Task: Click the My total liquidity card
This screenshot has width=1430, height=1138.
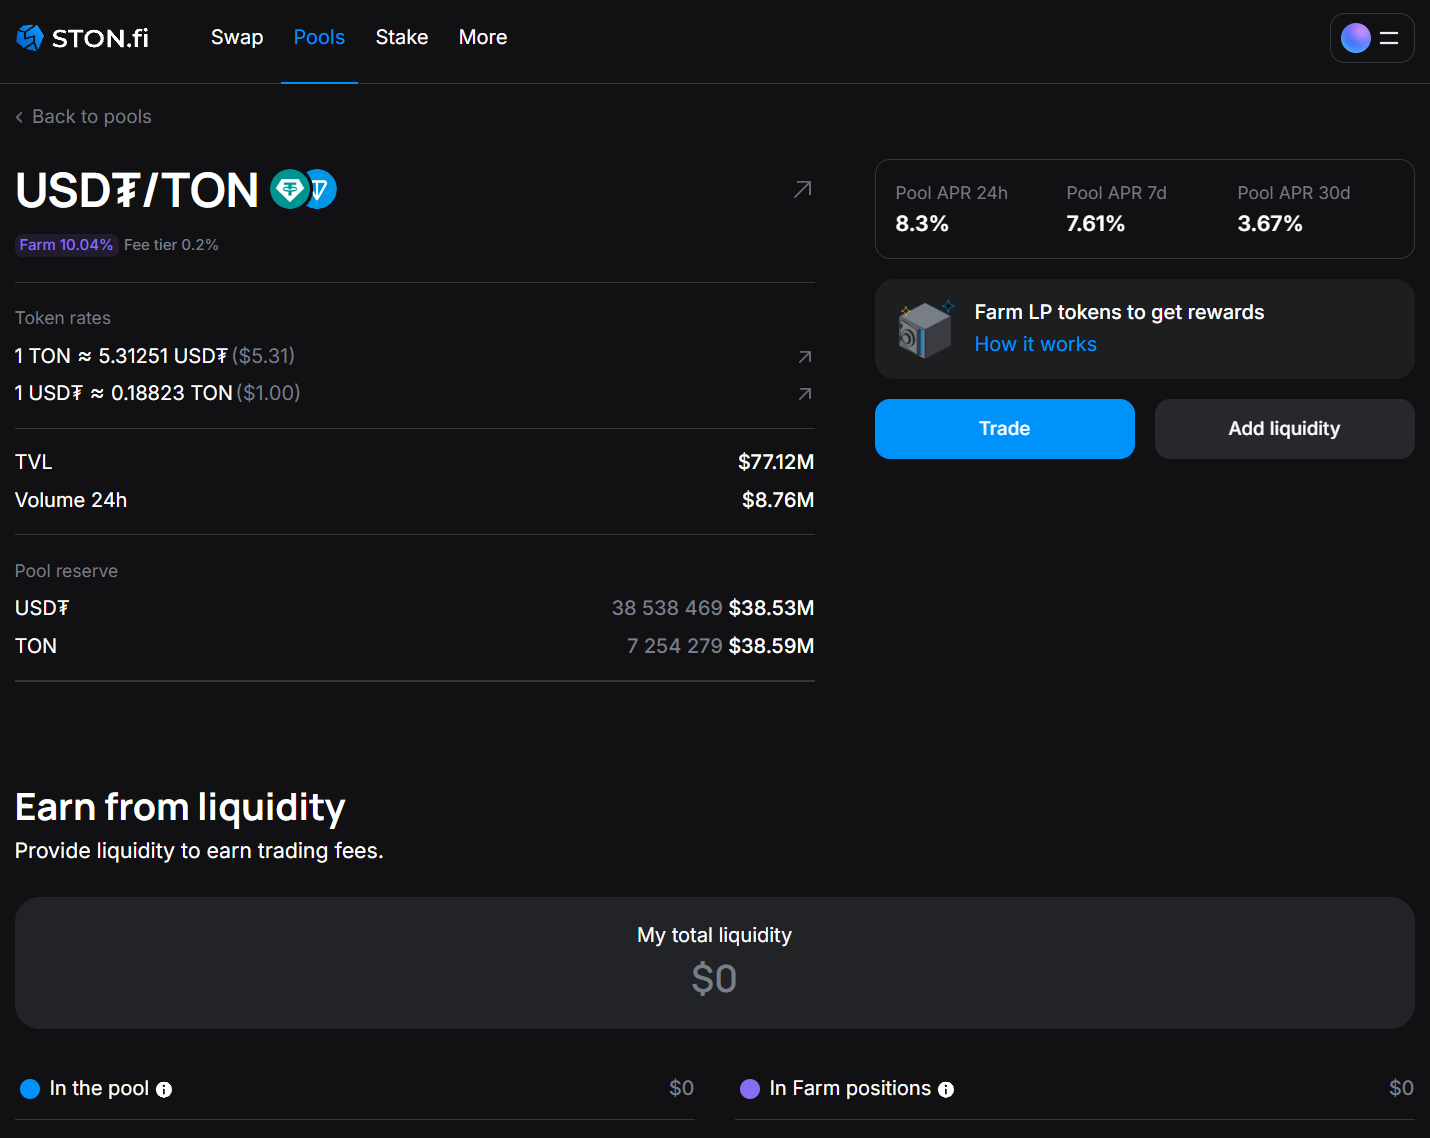Action: [714, 962]
